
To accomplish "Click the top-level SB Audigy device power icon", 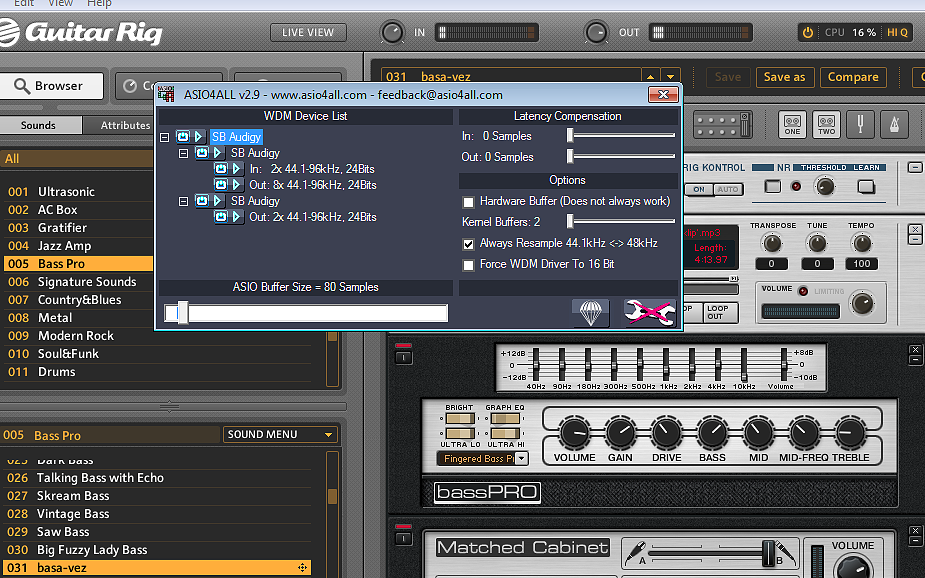I will click(183, 137).
